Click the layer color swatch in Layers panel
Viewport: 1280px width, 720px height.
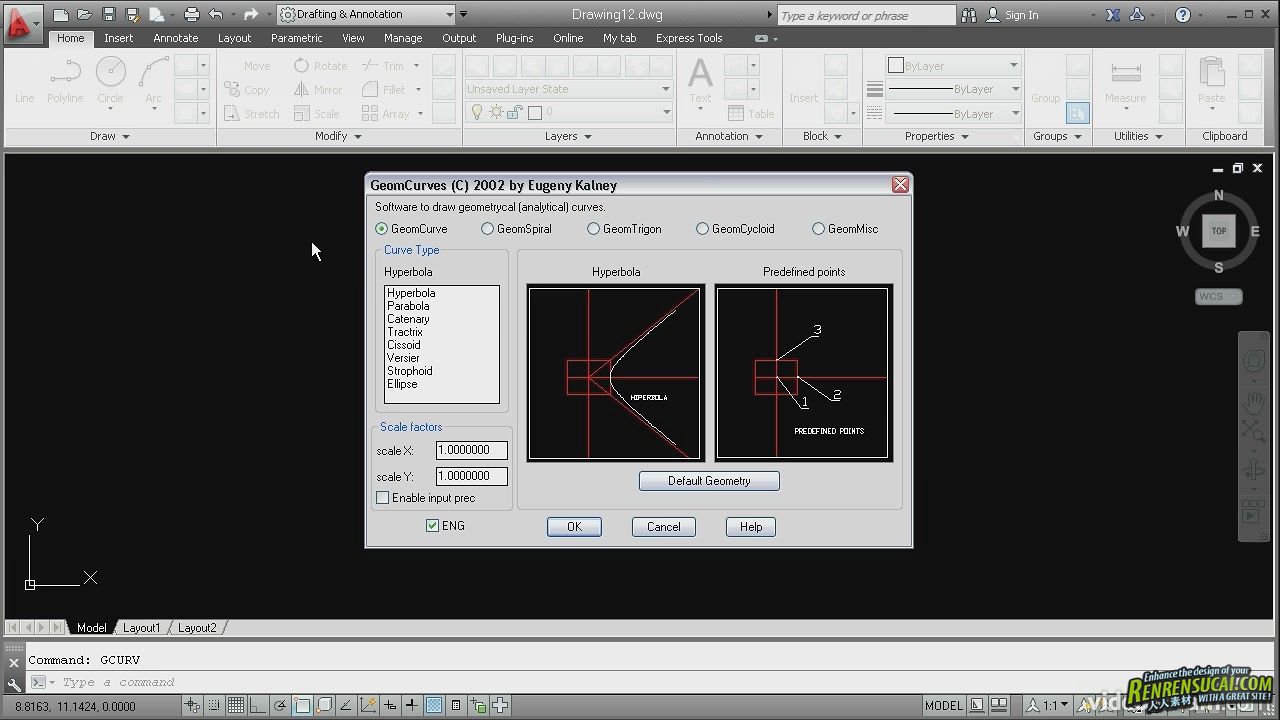[x=535, y=113]
